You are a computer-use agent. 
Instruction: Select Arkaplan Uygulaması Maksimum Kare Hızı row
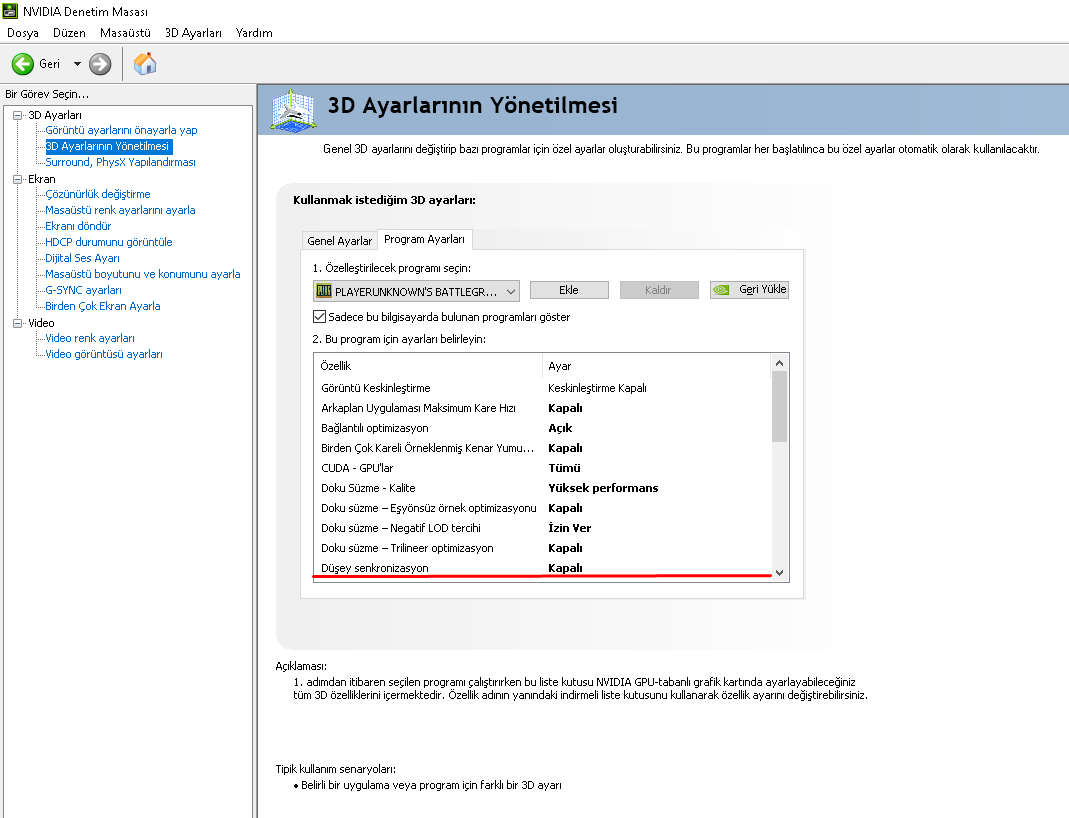coord(543,408)
